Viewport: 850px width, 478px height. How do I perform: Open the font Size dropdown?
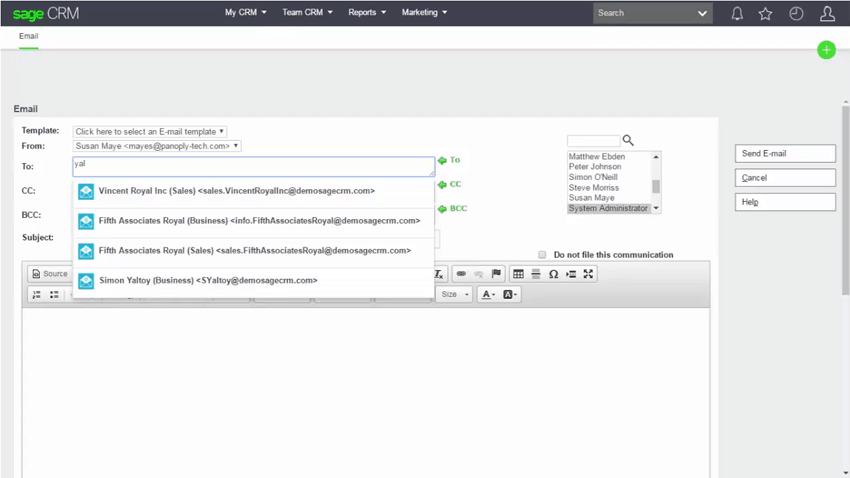click(x=455, y=294)
